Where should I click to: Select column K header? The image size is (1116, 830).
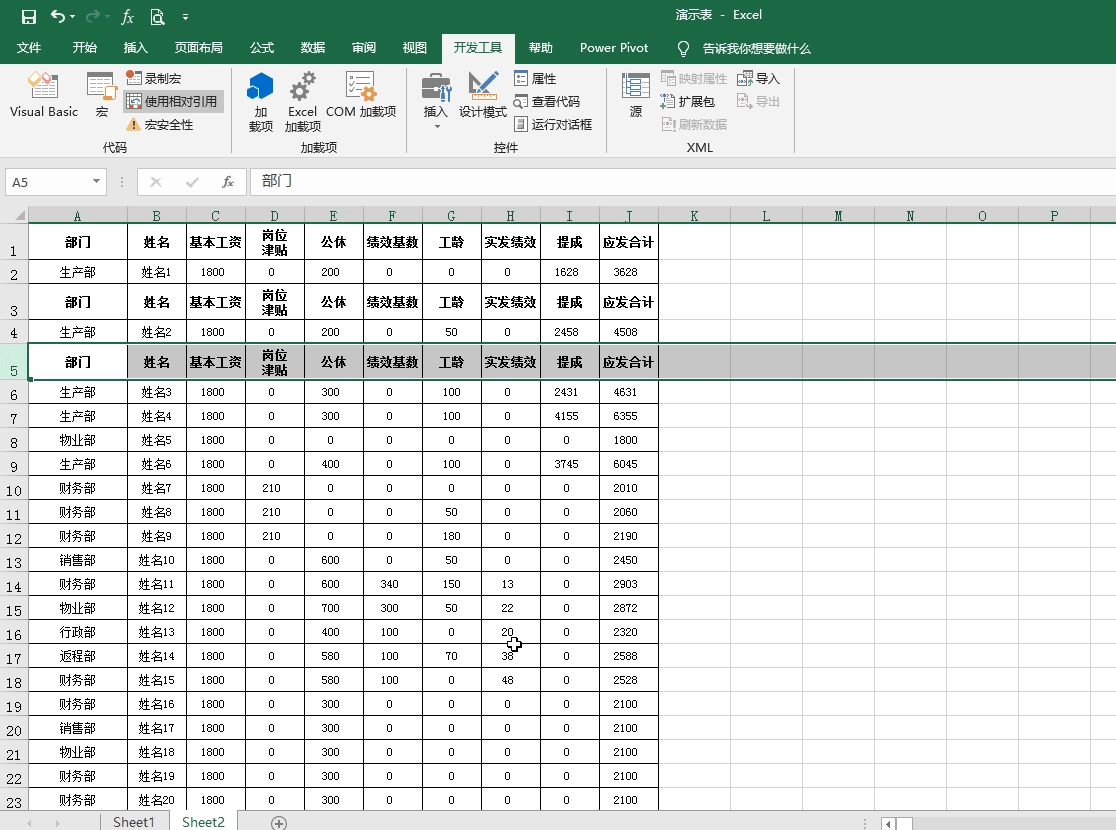click(x=694, y=215)
